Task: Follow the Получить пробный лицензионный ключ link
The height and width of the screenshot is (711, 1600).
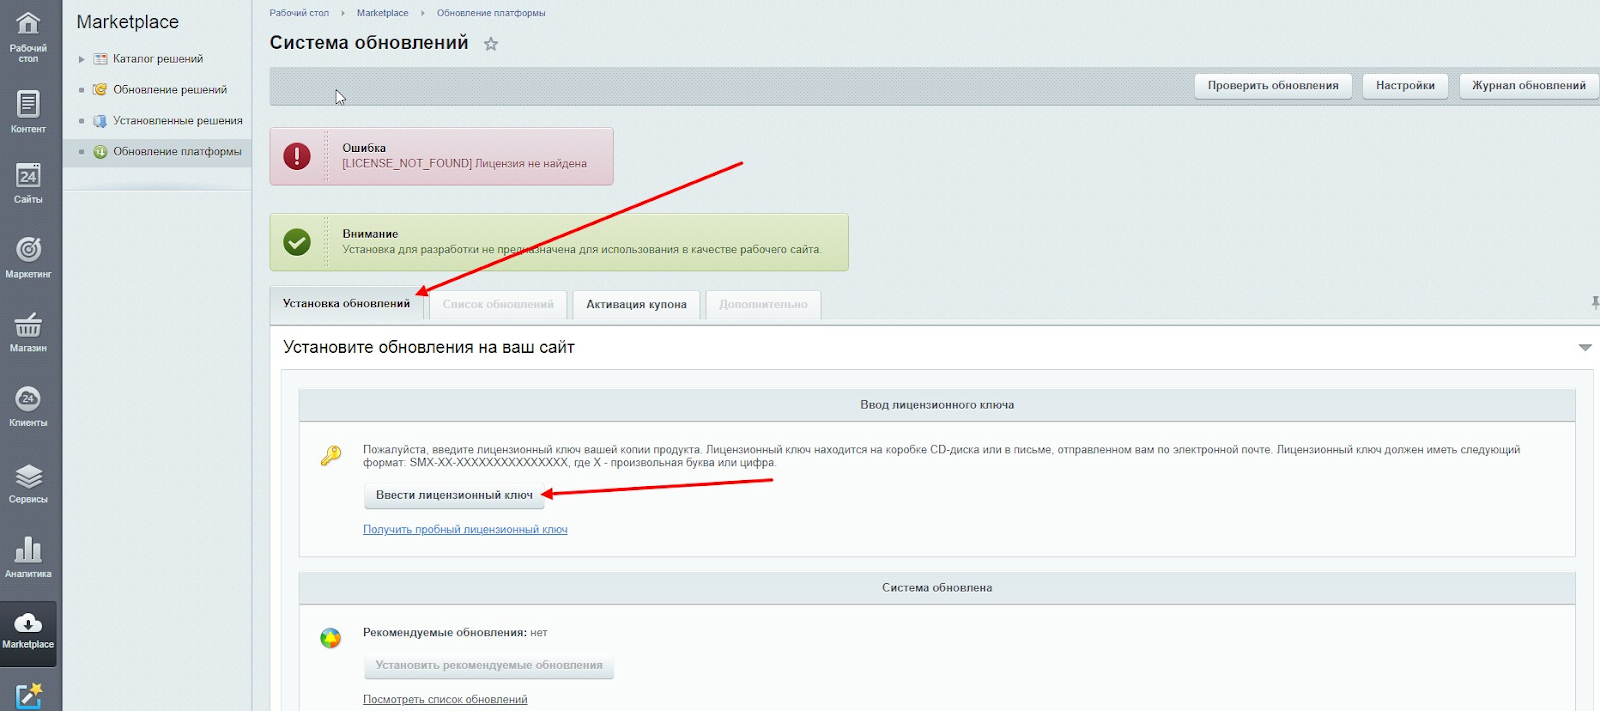Action: point(465,530)
